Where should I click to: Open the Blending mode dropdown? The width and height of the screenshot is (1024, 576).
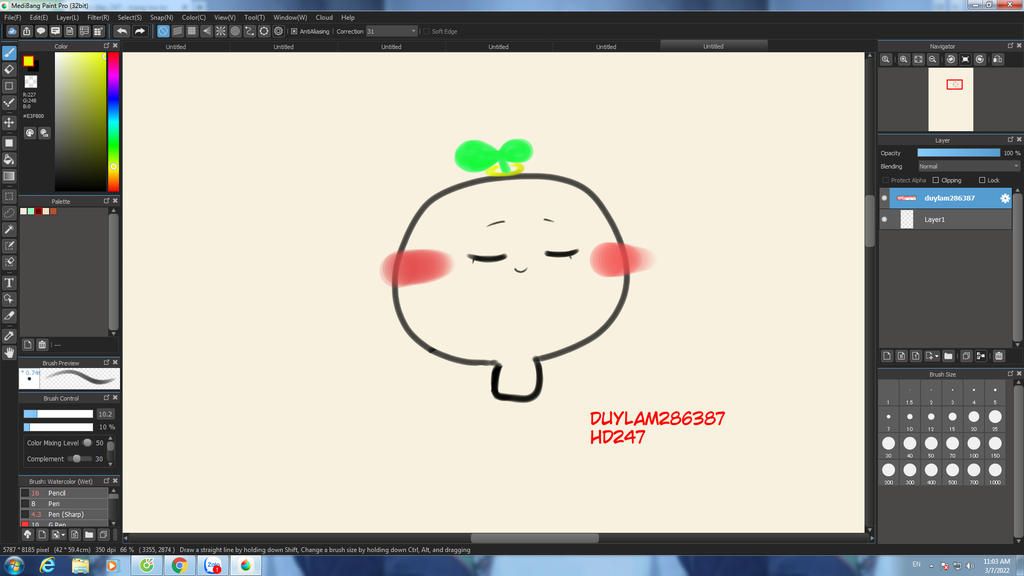tap(968, 167)
